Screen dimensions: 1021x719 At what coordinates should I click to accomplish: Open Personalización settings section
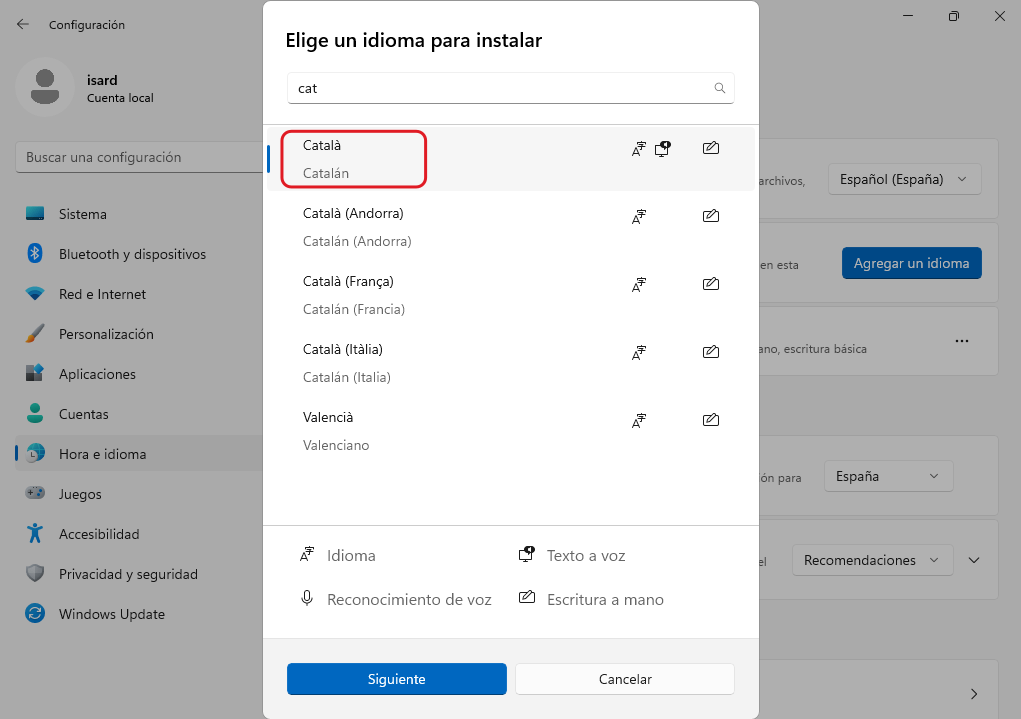coord(106,334)
